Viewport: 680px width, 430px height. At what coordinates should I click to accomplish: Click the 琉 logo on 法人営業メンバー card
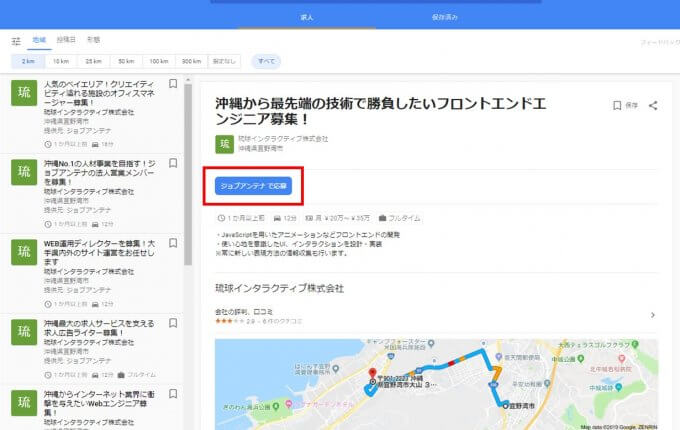(x=24, y=172)
